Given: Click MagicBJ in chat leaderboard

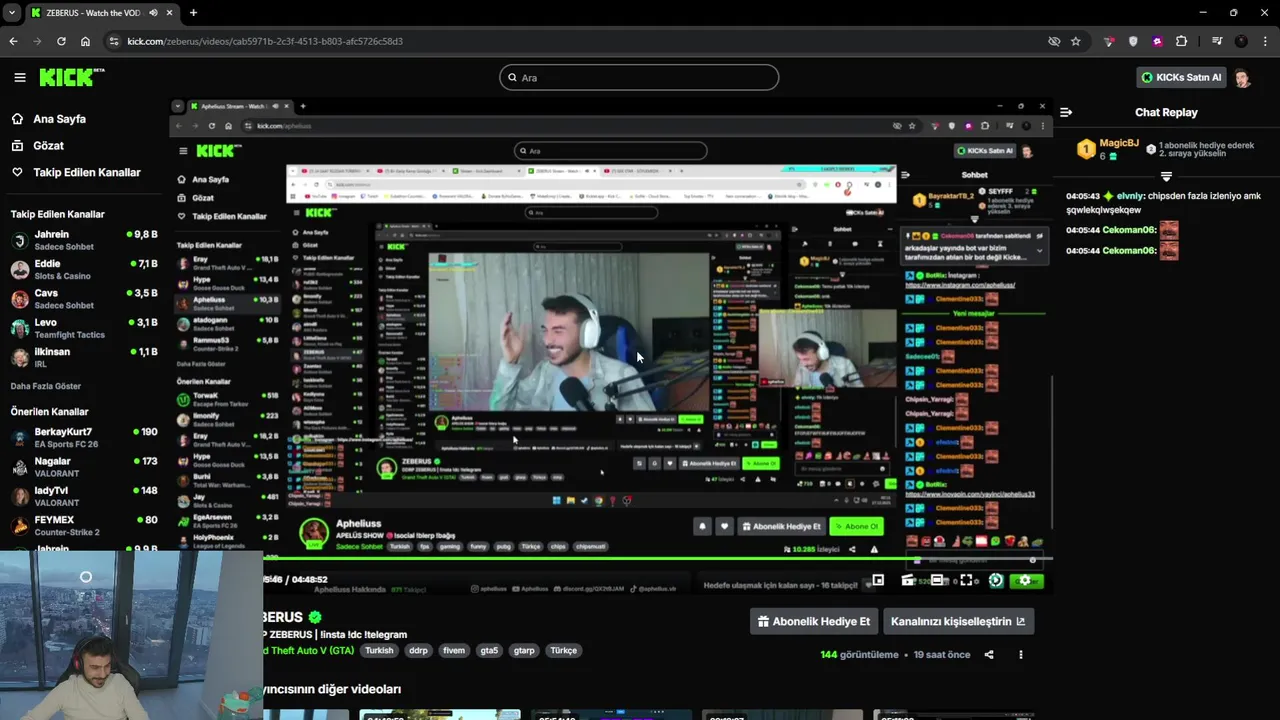Looking at the screenshot, I should pyautogui.click(x=1119, y=143).
